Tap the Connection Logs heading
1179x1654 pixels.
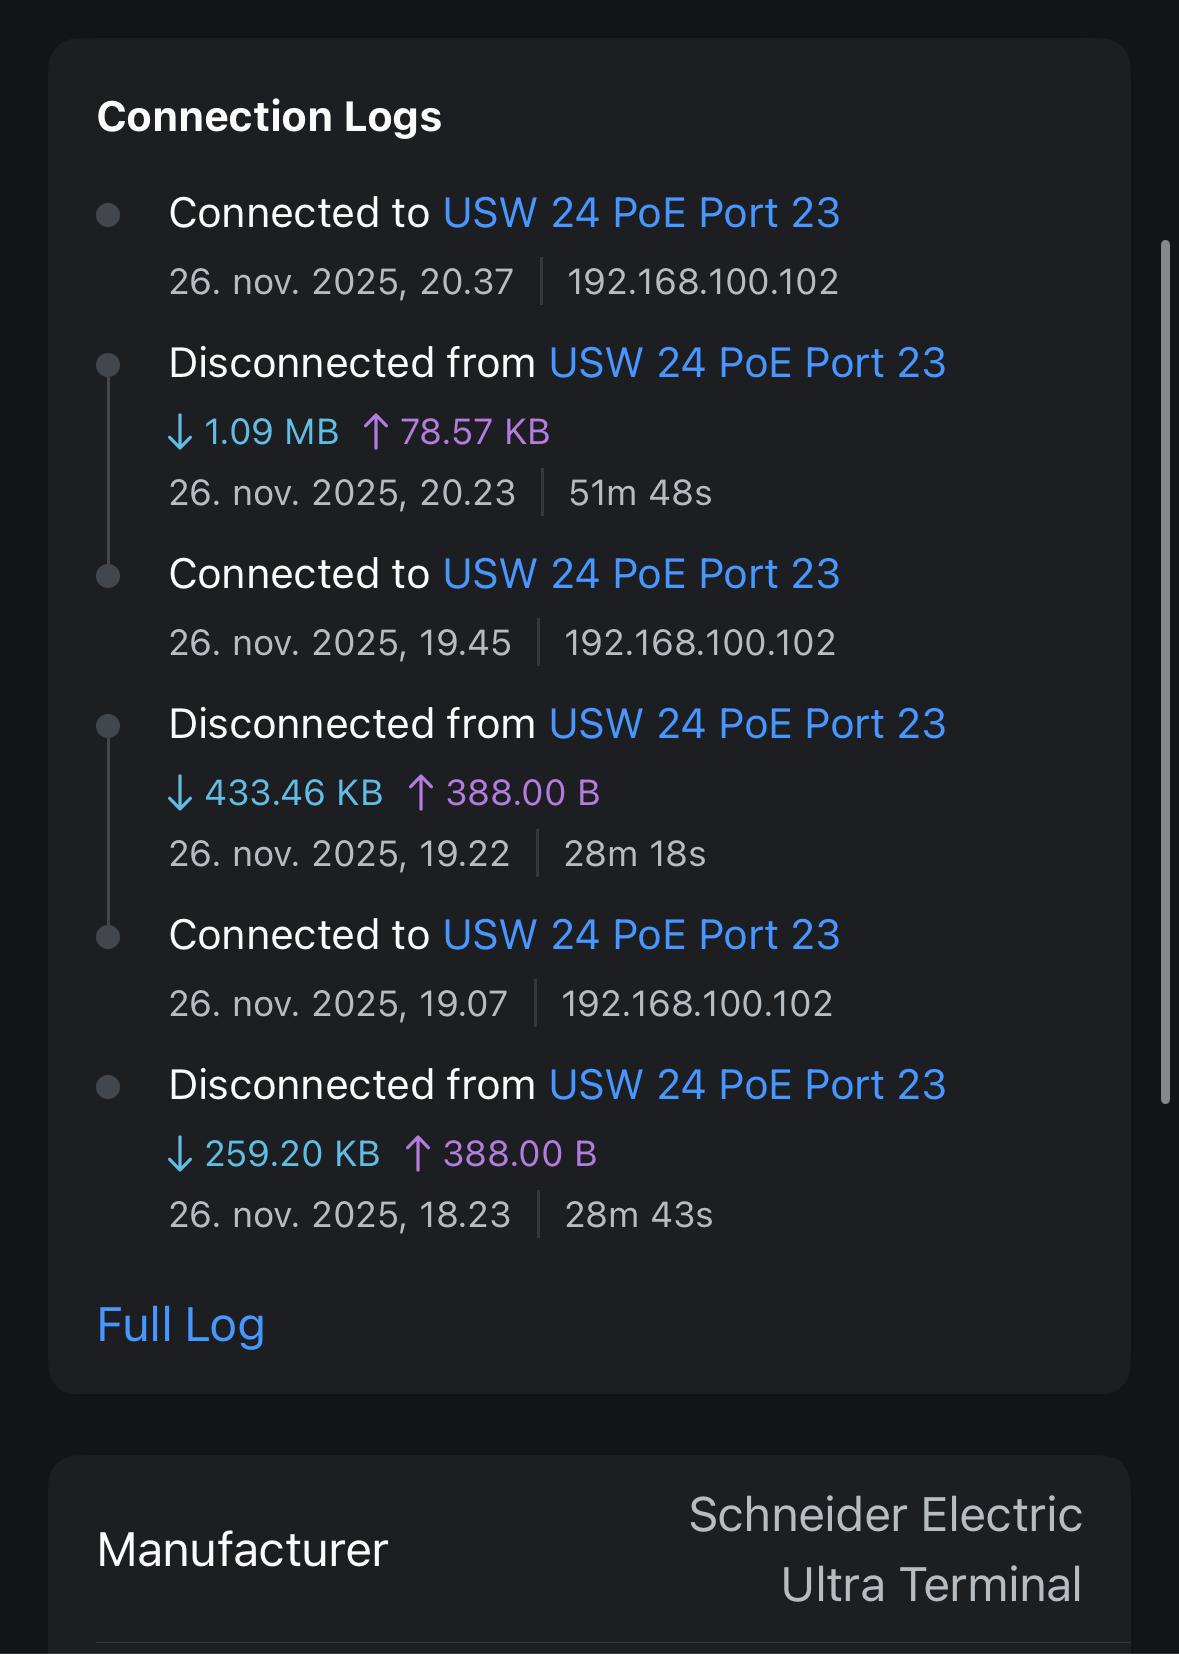point(269,117)
